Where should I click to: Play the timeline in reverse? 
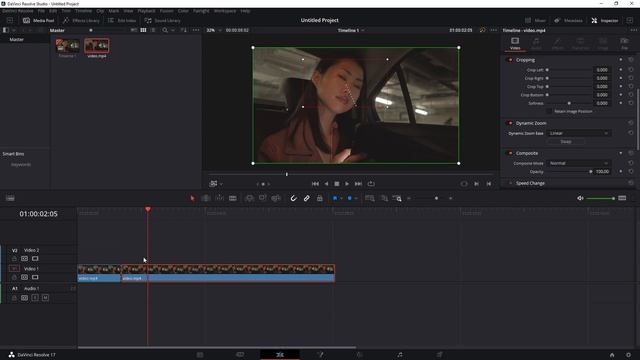(326, 184)
